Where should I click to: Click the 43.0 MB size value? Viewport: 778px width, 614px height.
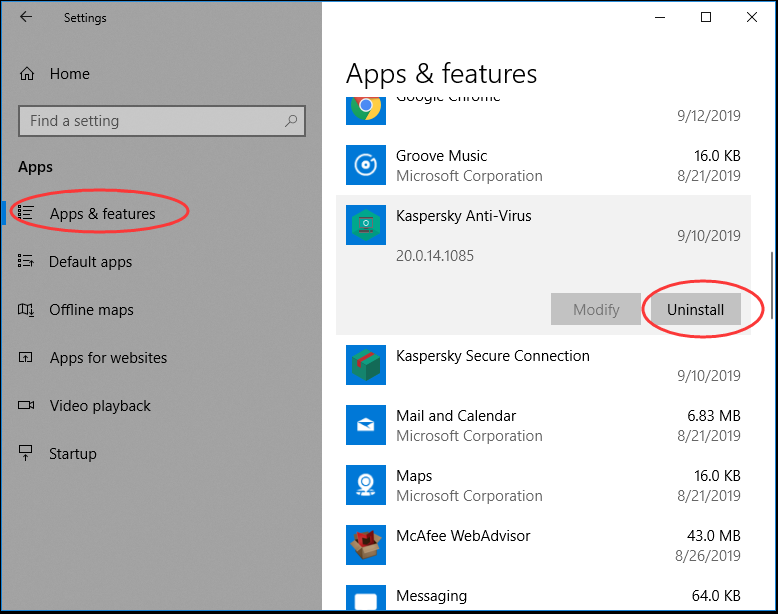pos(713,536)
